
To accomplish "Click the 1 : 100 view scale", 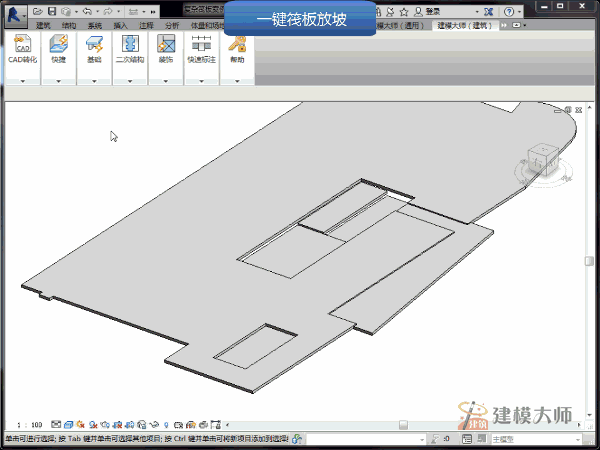I will 29,425.
